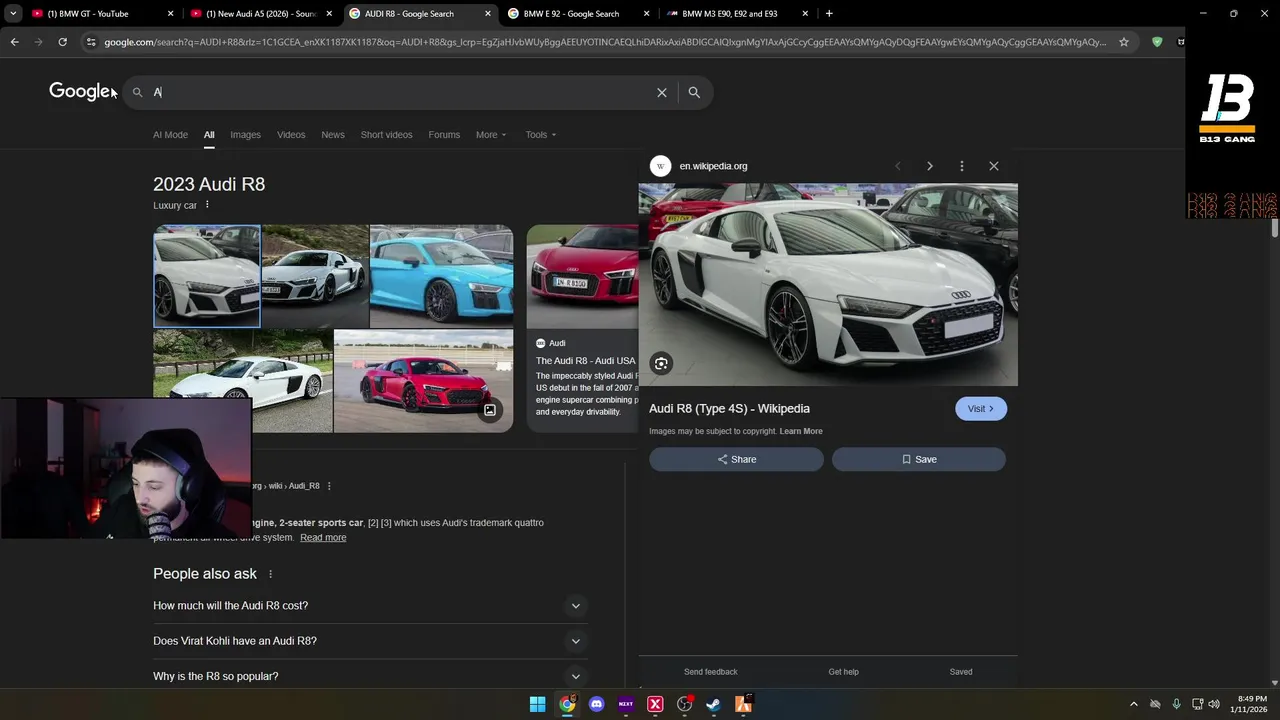Expand Does Virat Kohli have an Audi R8?
1280x720 pixels.
pyautogui.click(x=369, y=641)
